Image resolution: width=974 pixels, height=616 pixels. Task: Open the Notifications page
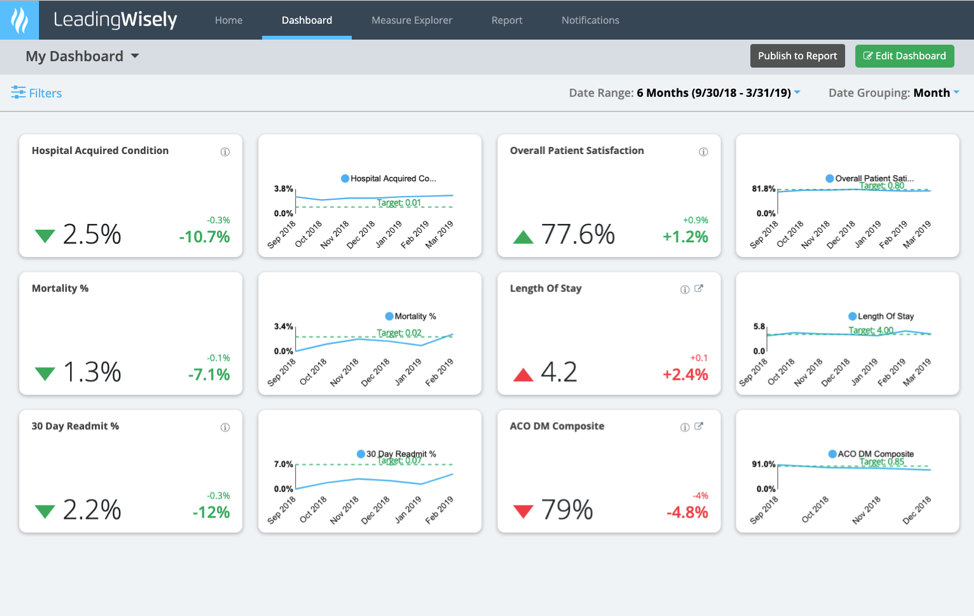pos(590,19)
